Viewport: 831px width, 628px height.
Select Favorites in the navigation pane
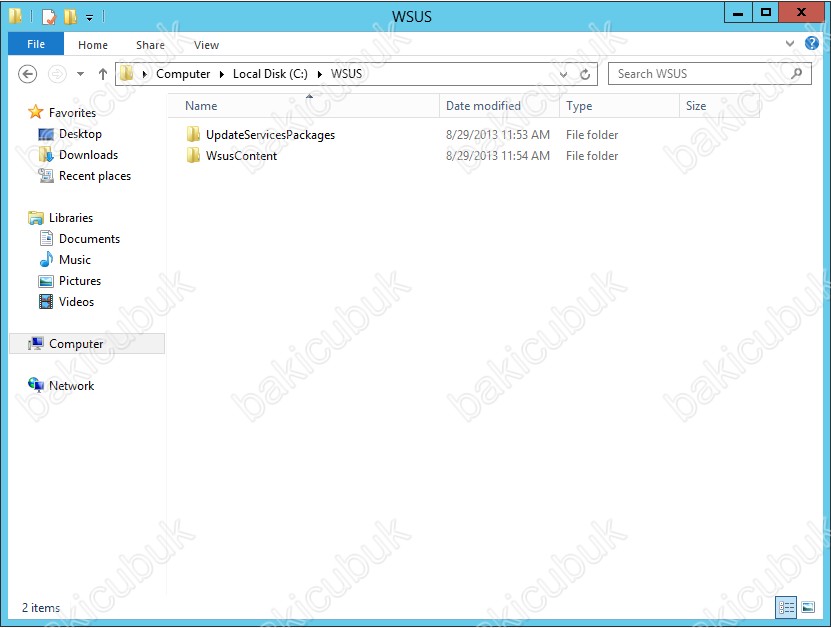pyautogui.click(x=72, y=113)
